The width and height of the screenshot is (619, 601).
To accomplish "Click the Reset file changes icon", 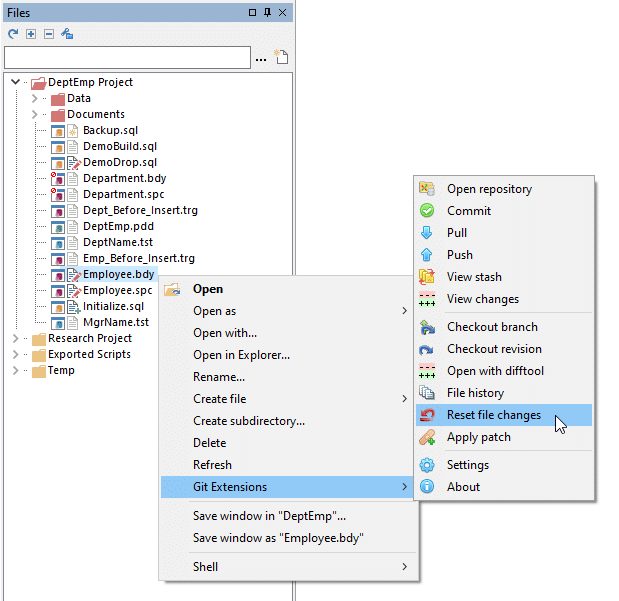I will (x=427, y=415).
